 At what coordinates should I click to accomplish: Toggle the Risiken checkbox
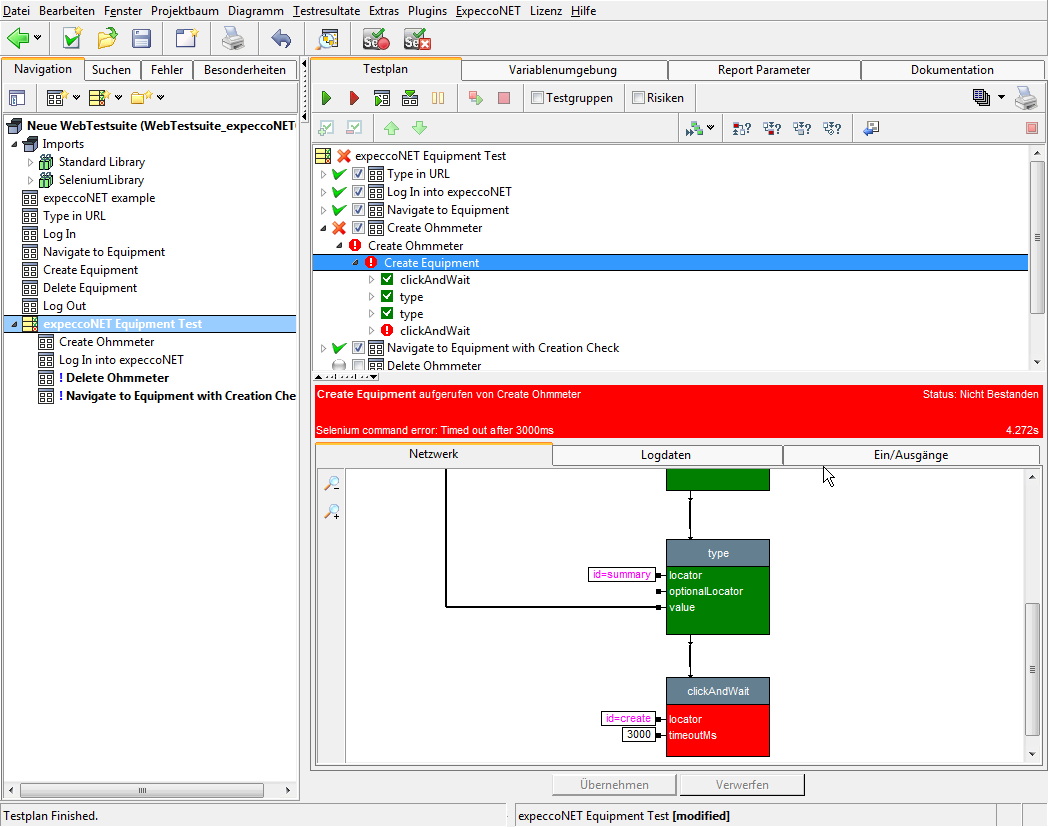click(638, 98)
